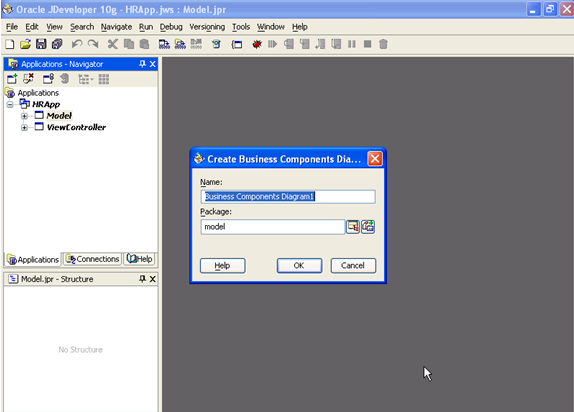Click the Package input field
The image size is (574, 412).
click(x=273, y=227)
